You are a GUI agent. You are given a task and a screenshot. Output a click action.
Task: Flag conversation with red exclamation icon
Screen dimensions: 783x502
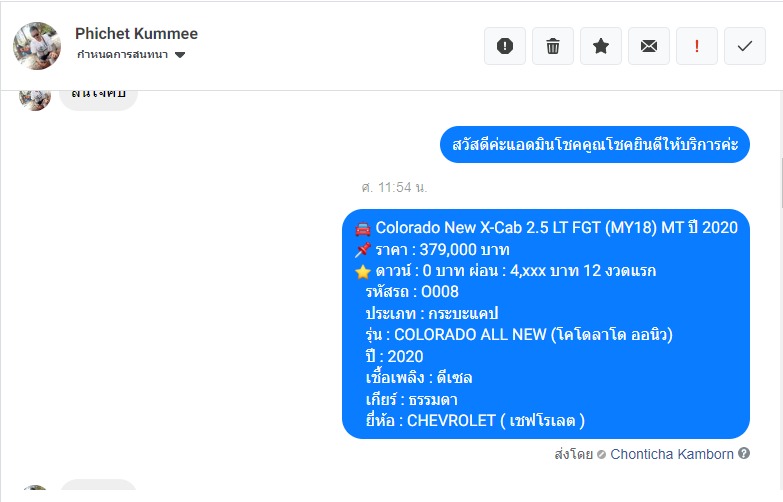[697, 46]
